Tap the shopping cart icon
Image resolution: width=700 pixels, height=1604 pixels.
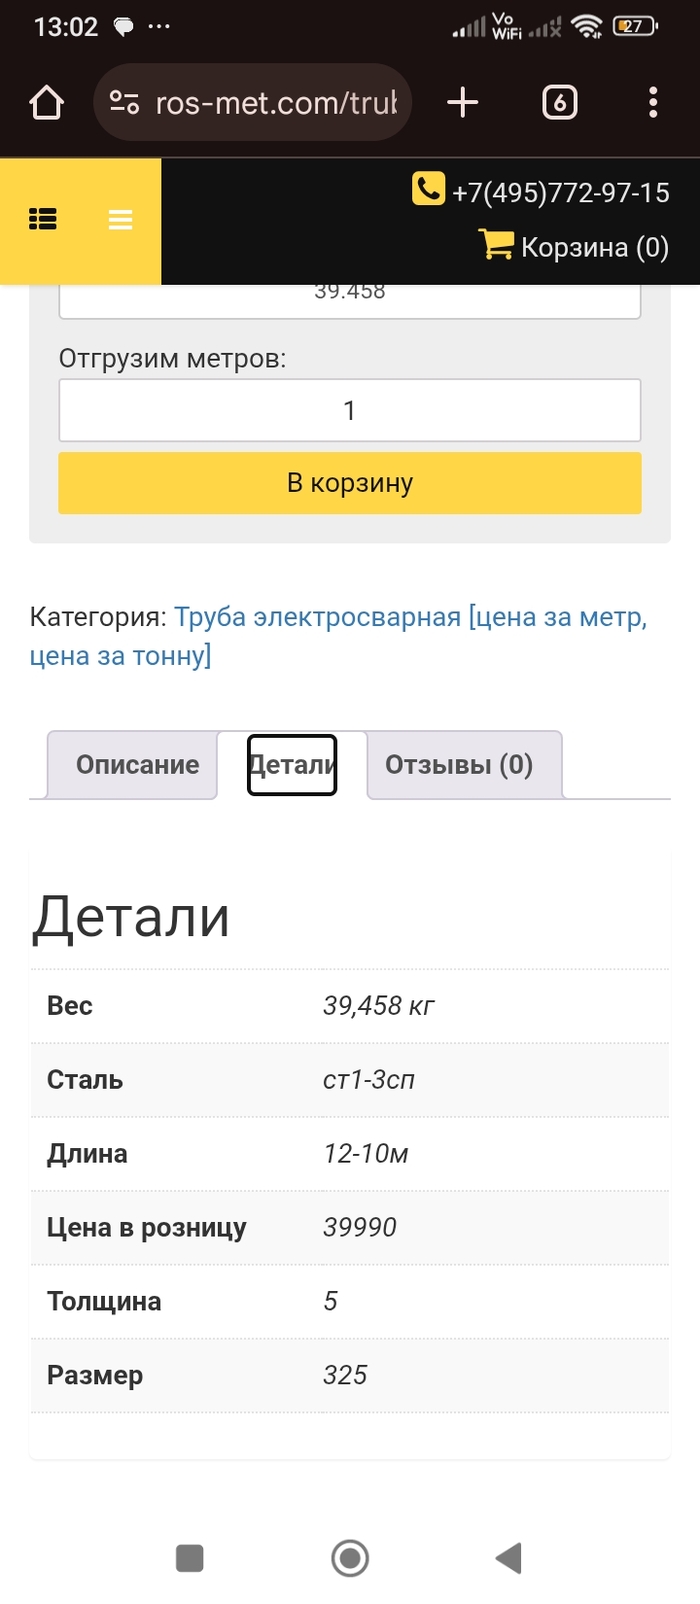pyautogui.click(x=496, y=244)
